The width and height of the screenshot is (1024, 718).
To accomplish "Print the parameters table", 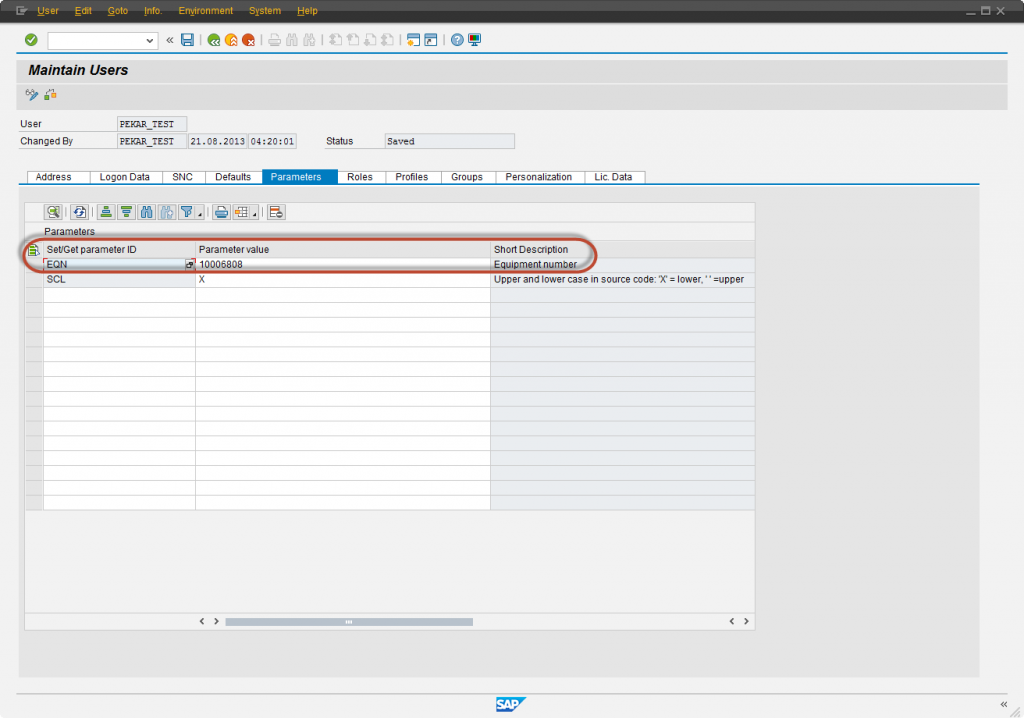I will point(221,212).
